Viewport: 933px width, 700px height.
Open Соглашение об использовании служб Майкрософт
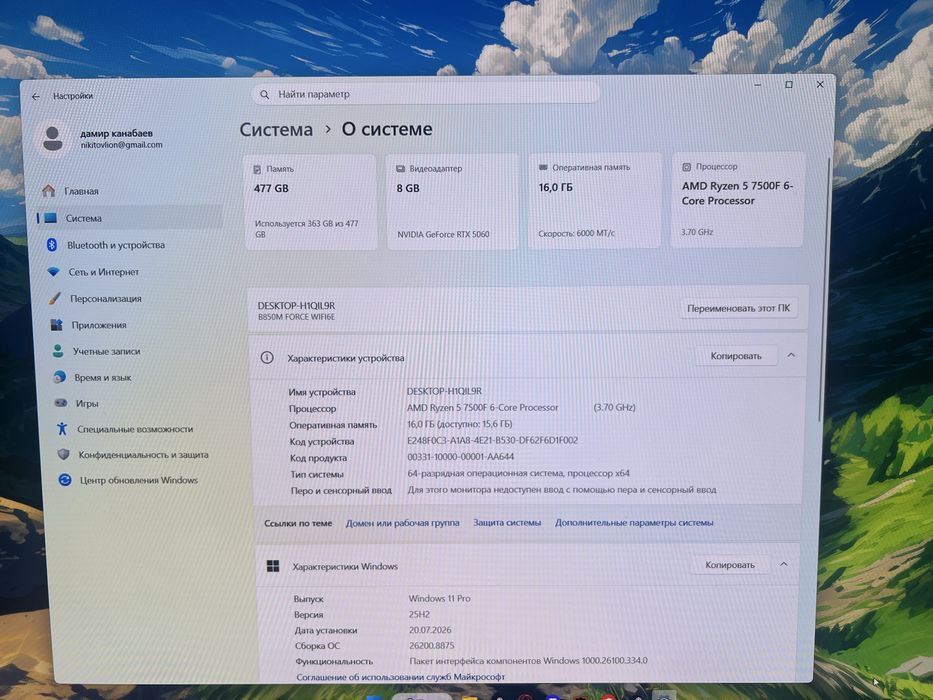(x=400, y=677)
